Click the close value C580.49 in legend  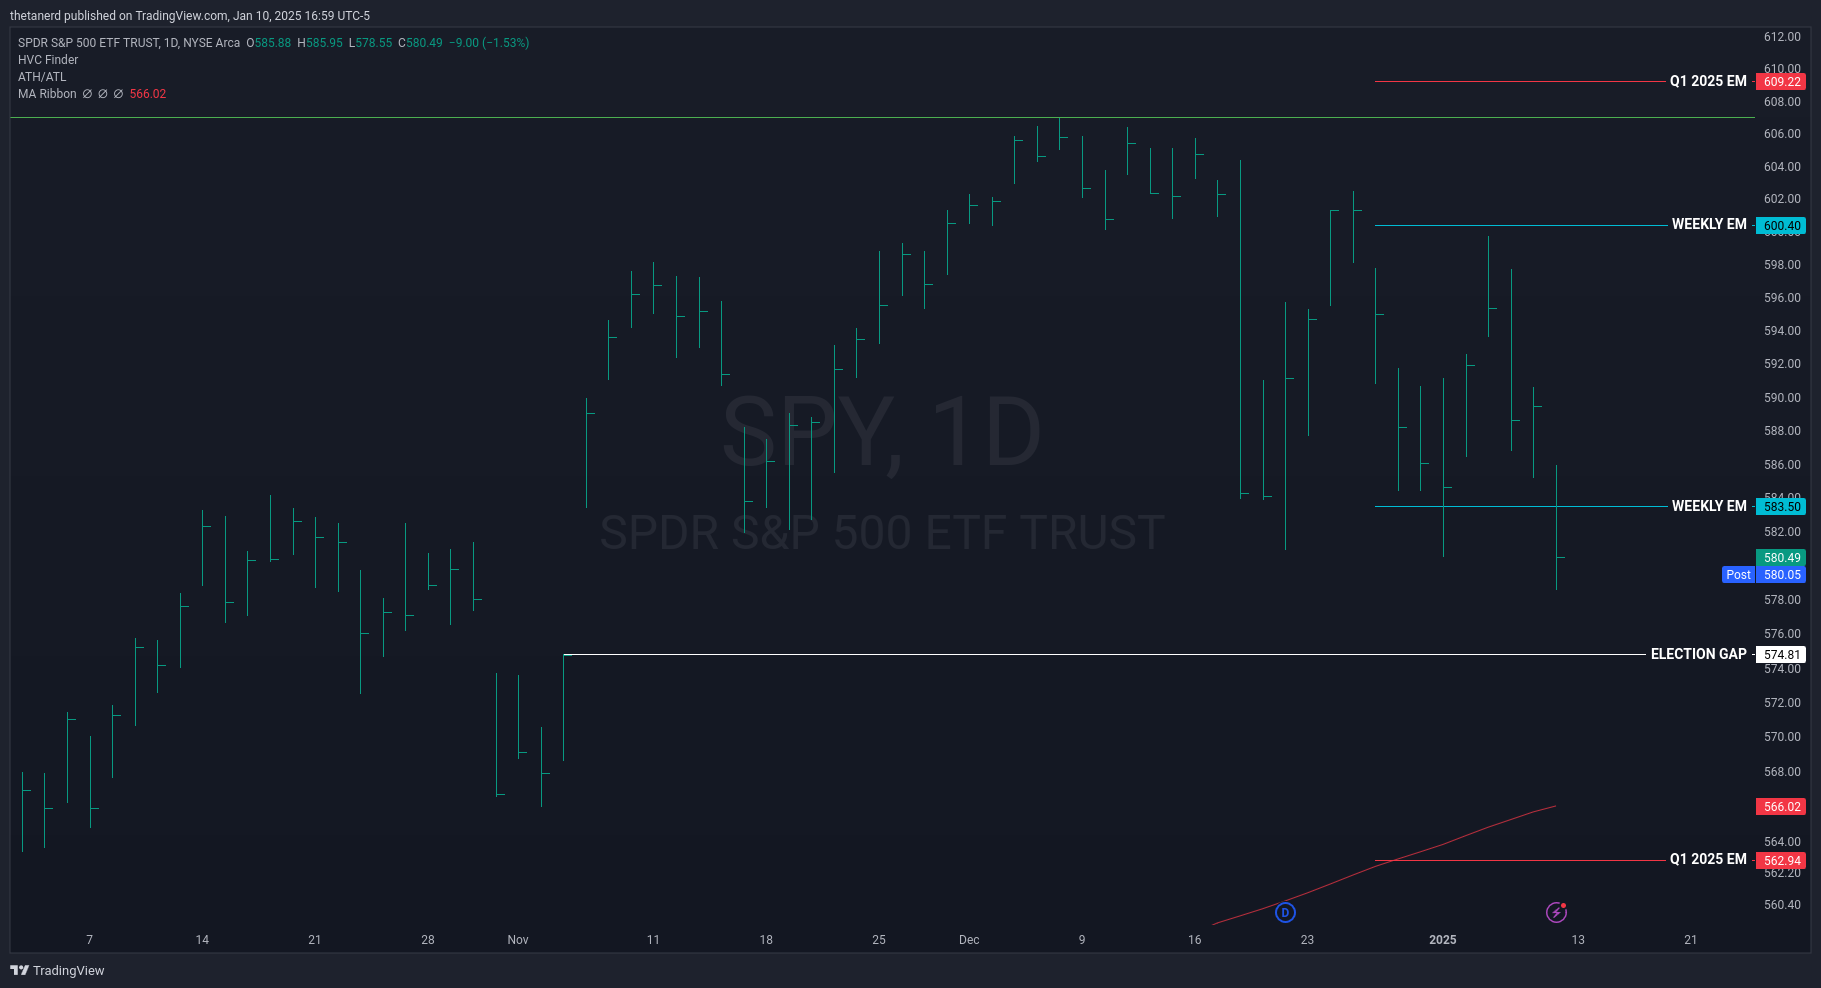(420, 43)
